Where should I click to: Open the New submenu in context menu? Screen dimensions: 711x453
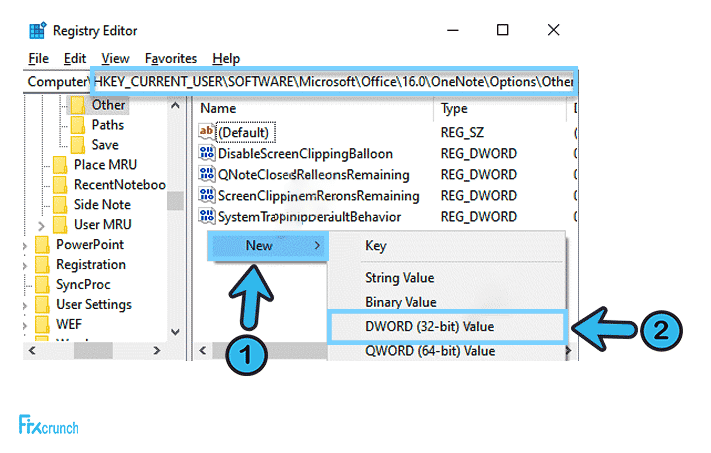click(x=268, y=246)
